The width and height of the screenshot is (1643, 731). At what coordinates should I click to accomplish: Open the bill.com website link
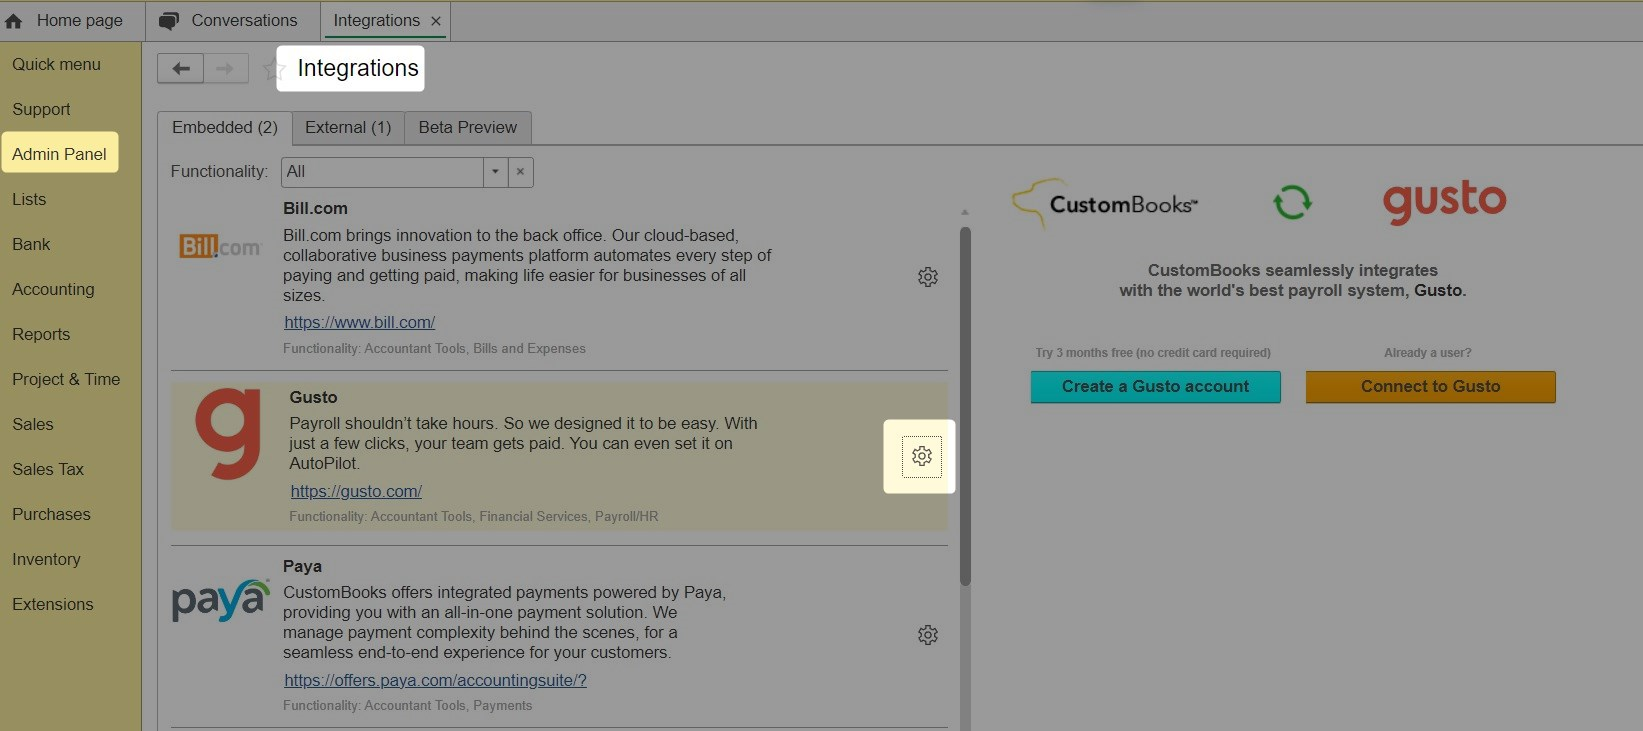click(x=359, y=323)
